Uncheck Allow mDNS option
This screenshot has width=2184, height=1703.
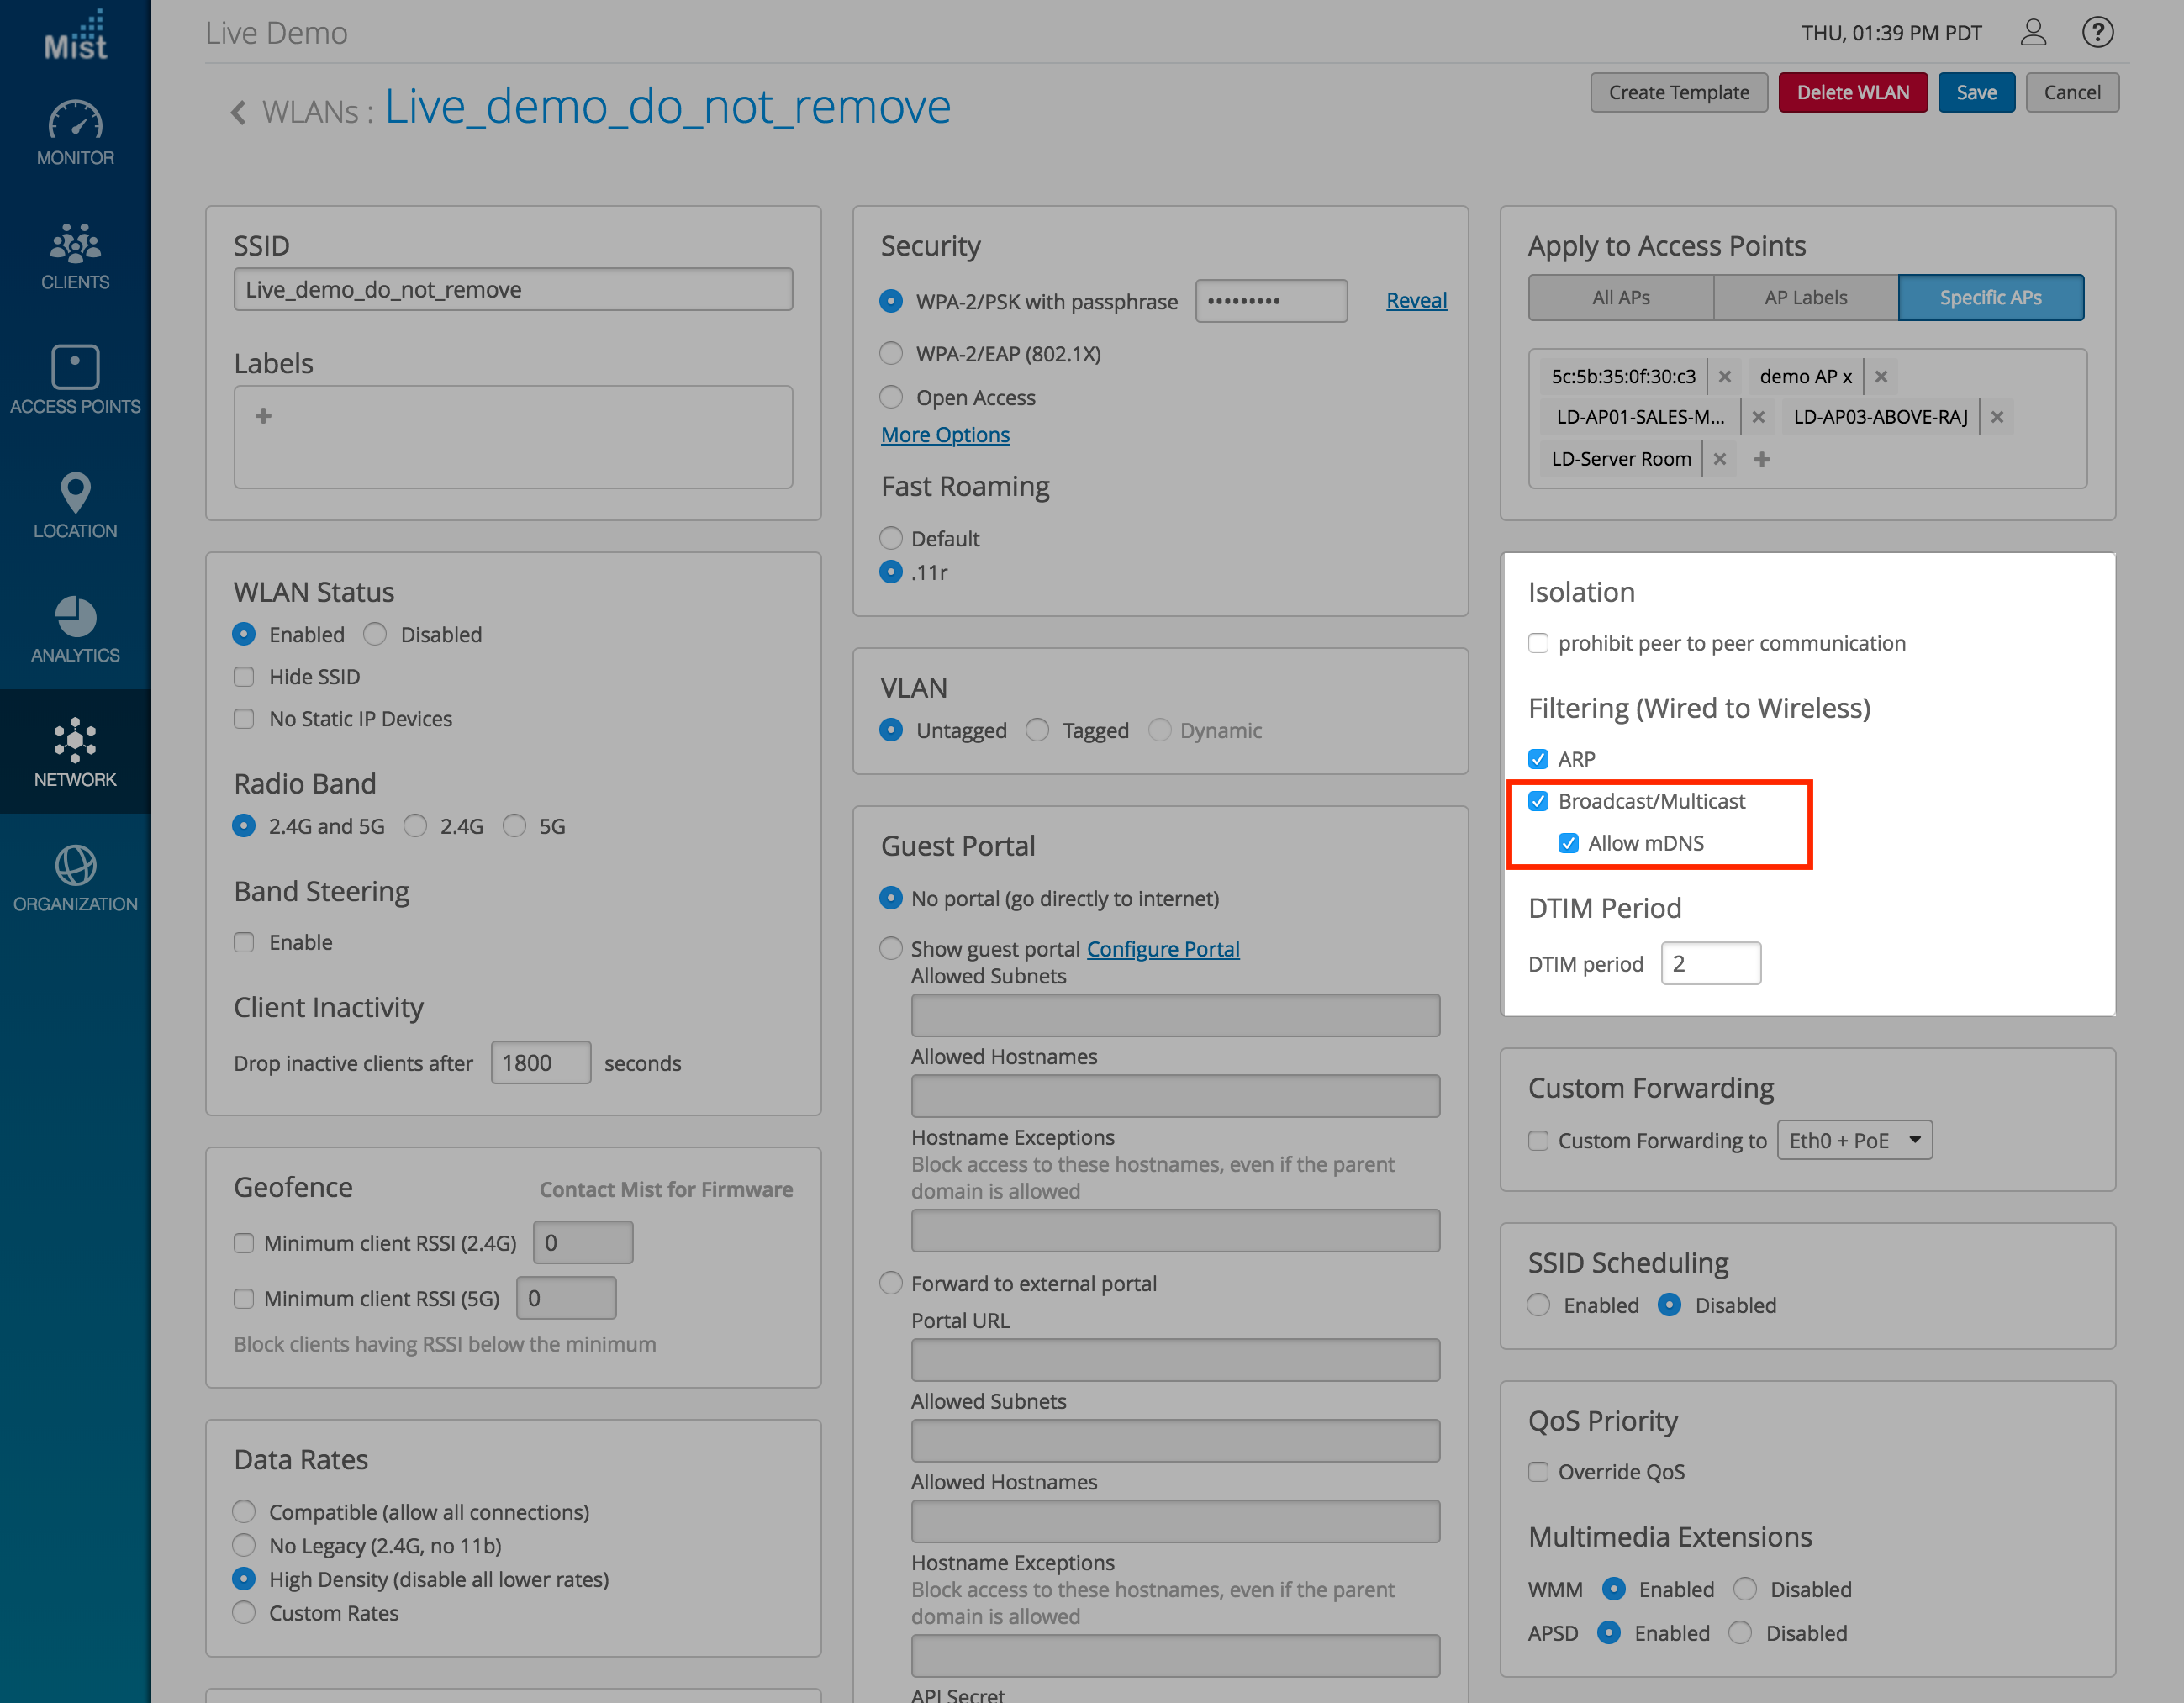tap(1568, 843)
